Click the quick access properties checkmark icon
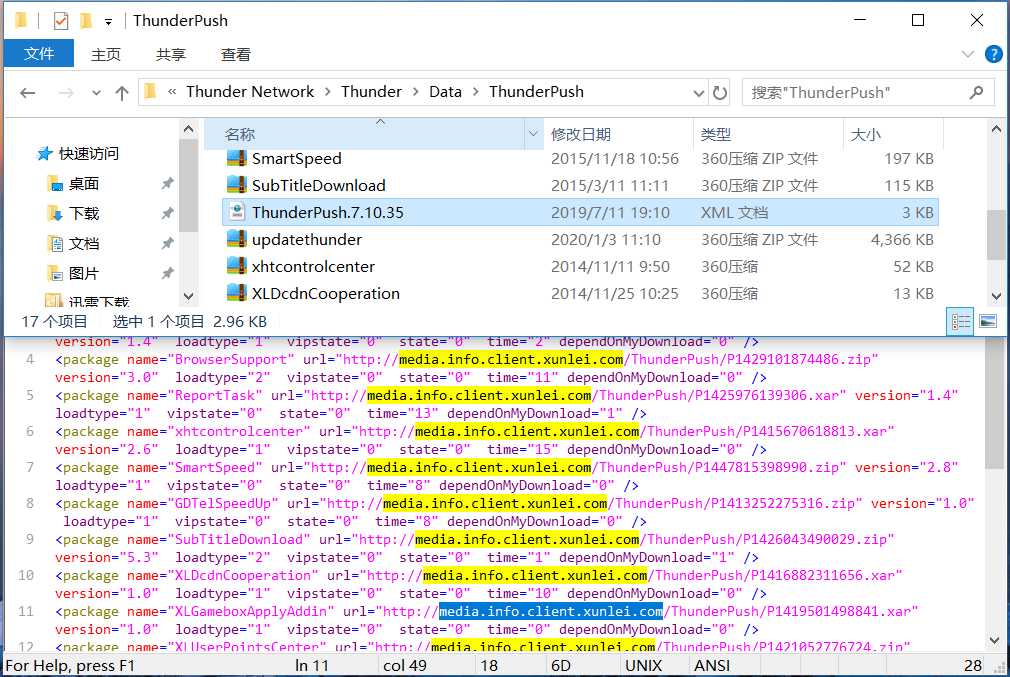1010x677 pixels. 61,21
